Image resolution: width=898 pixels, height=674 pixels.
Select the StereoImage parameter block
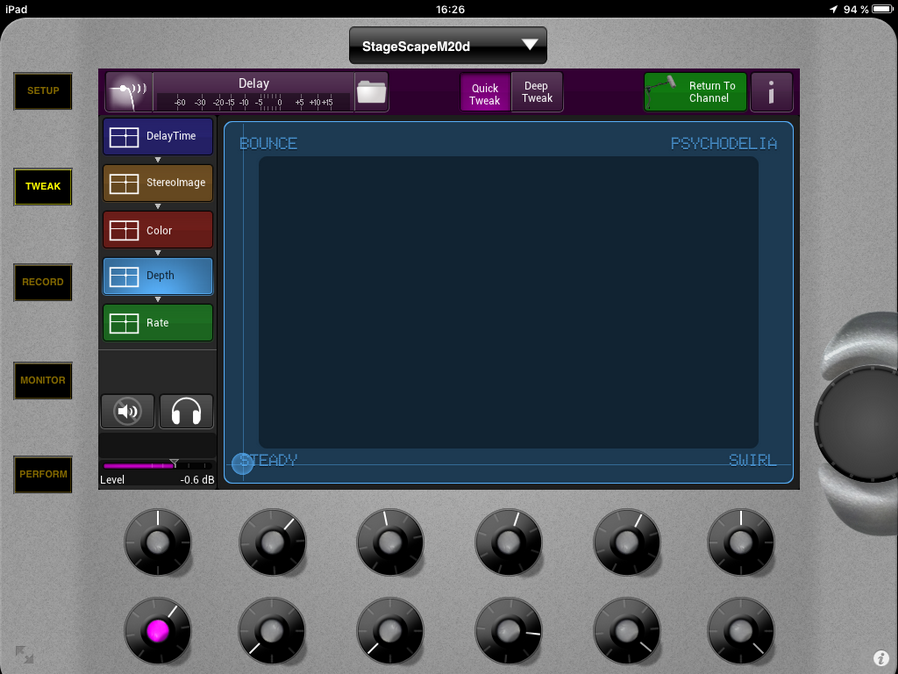pyautogui.click(x=158, y=183)
